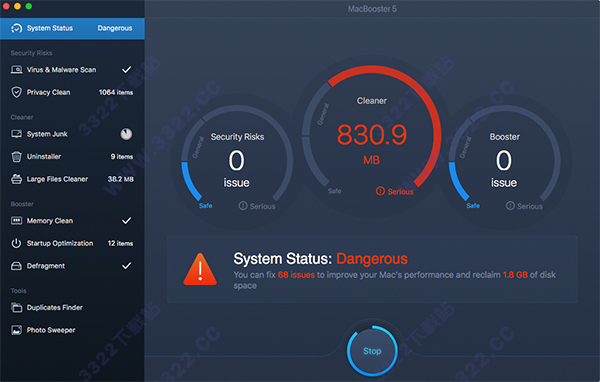Click the 1.8 GB reclaim text
Image resolution: width=600 pixels, height=382 pixels.
click(515, 275)
